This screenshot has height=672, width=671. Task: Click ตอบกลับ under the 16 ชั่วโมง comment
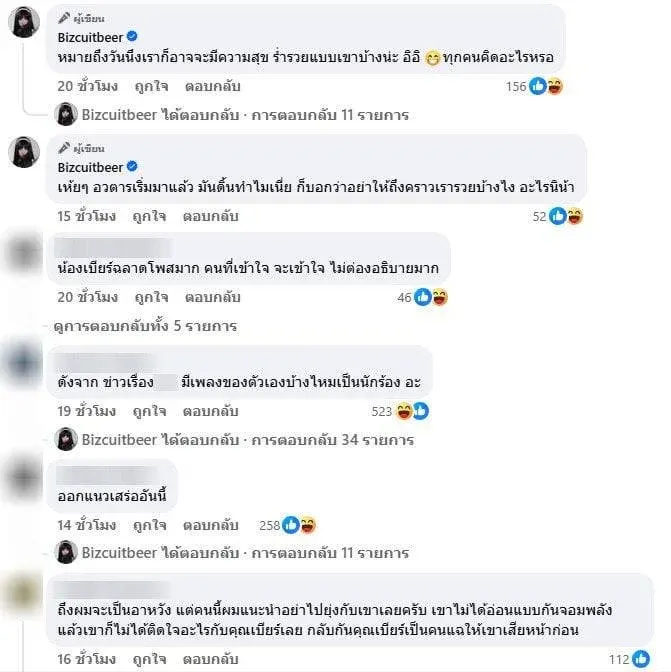pos(210,659)
